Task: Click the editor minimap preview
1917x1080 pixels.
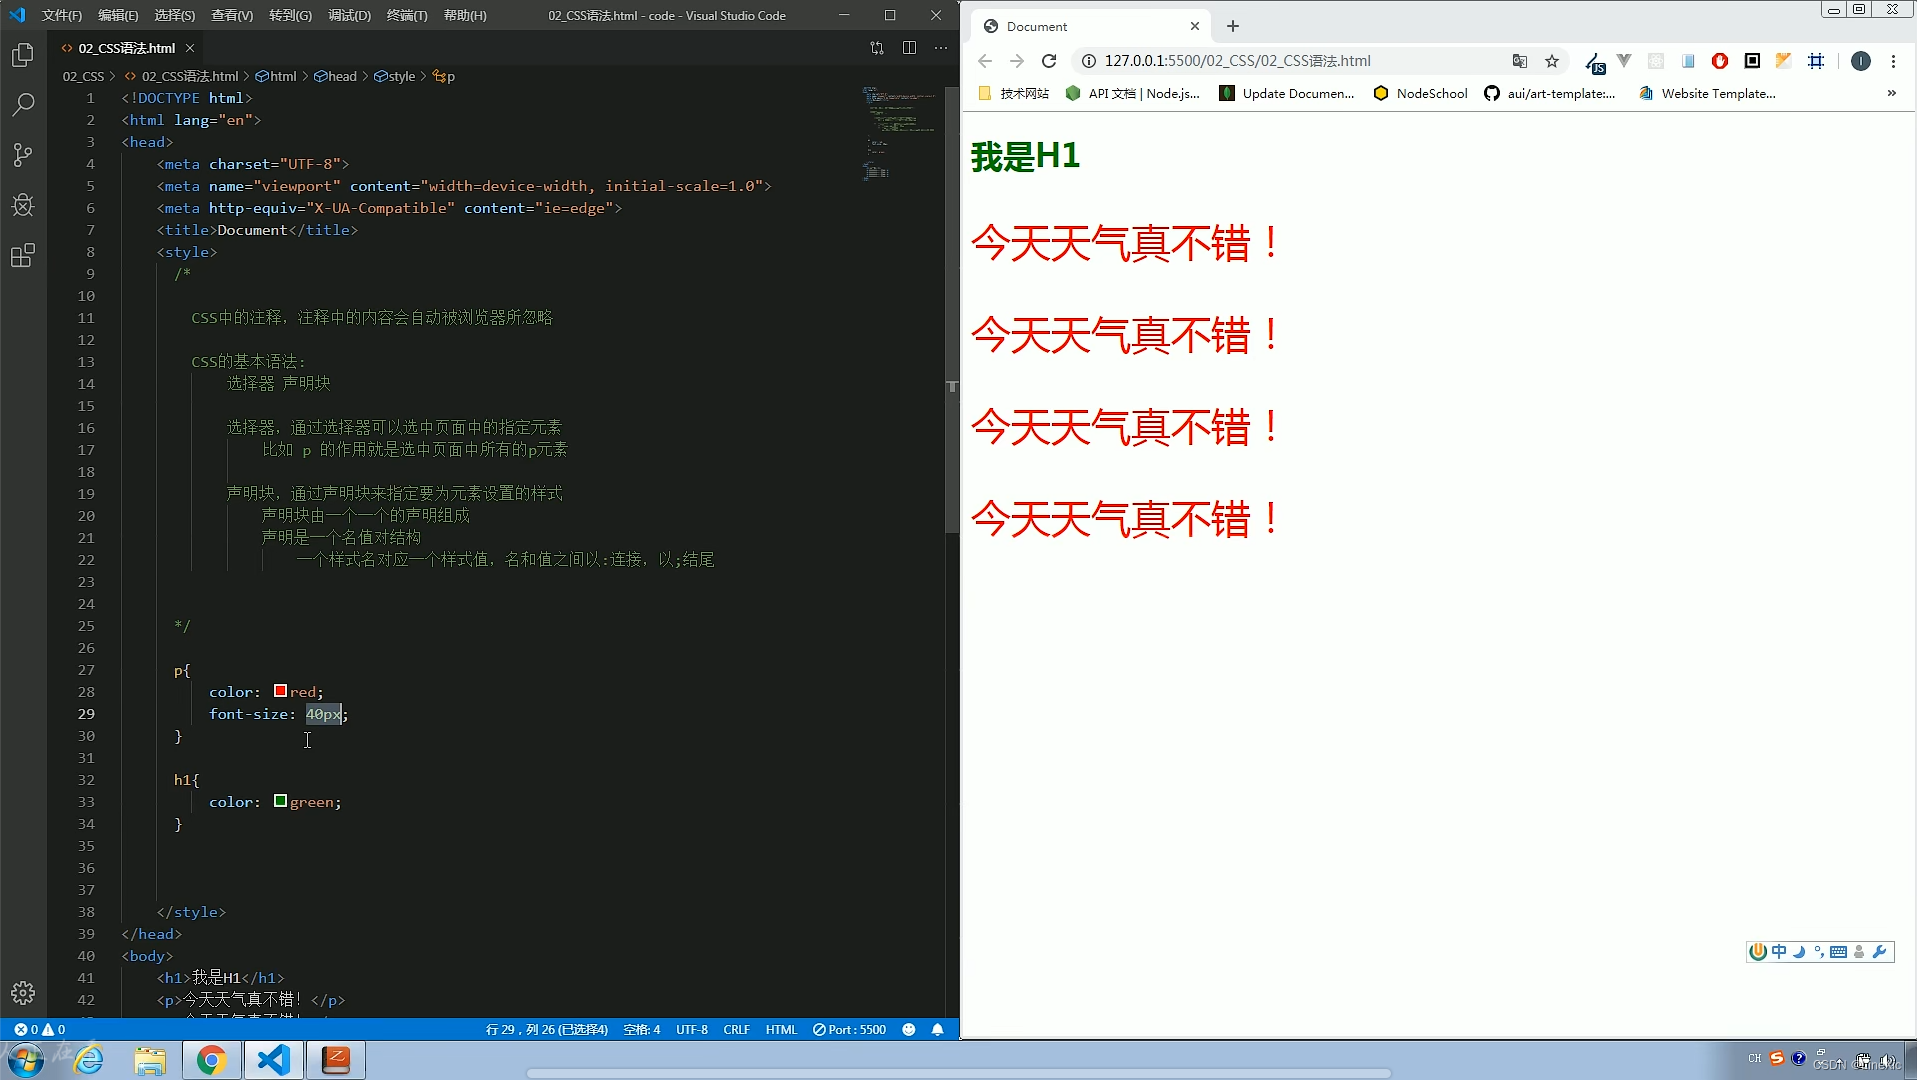Action: click(898, 133)
